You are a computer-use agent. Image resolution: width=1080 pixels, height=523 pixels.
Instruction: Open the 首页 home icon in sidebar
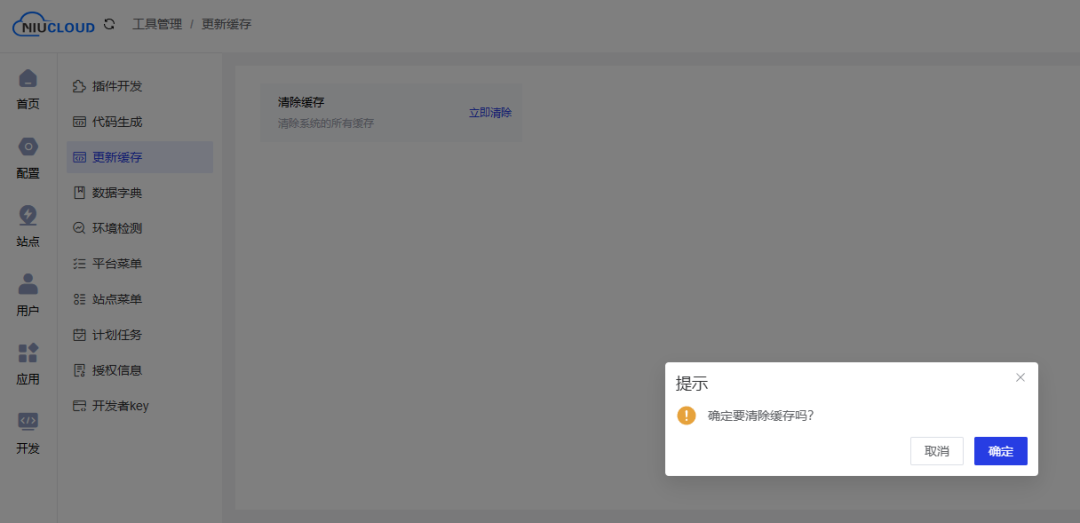coord(28,79)
